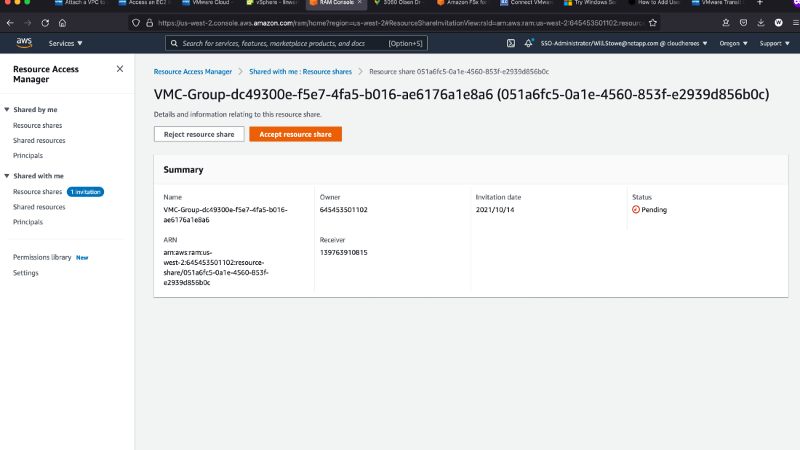Switch to the VMware Cloud browser tab
800x450 pixels.
pos(208,3)
